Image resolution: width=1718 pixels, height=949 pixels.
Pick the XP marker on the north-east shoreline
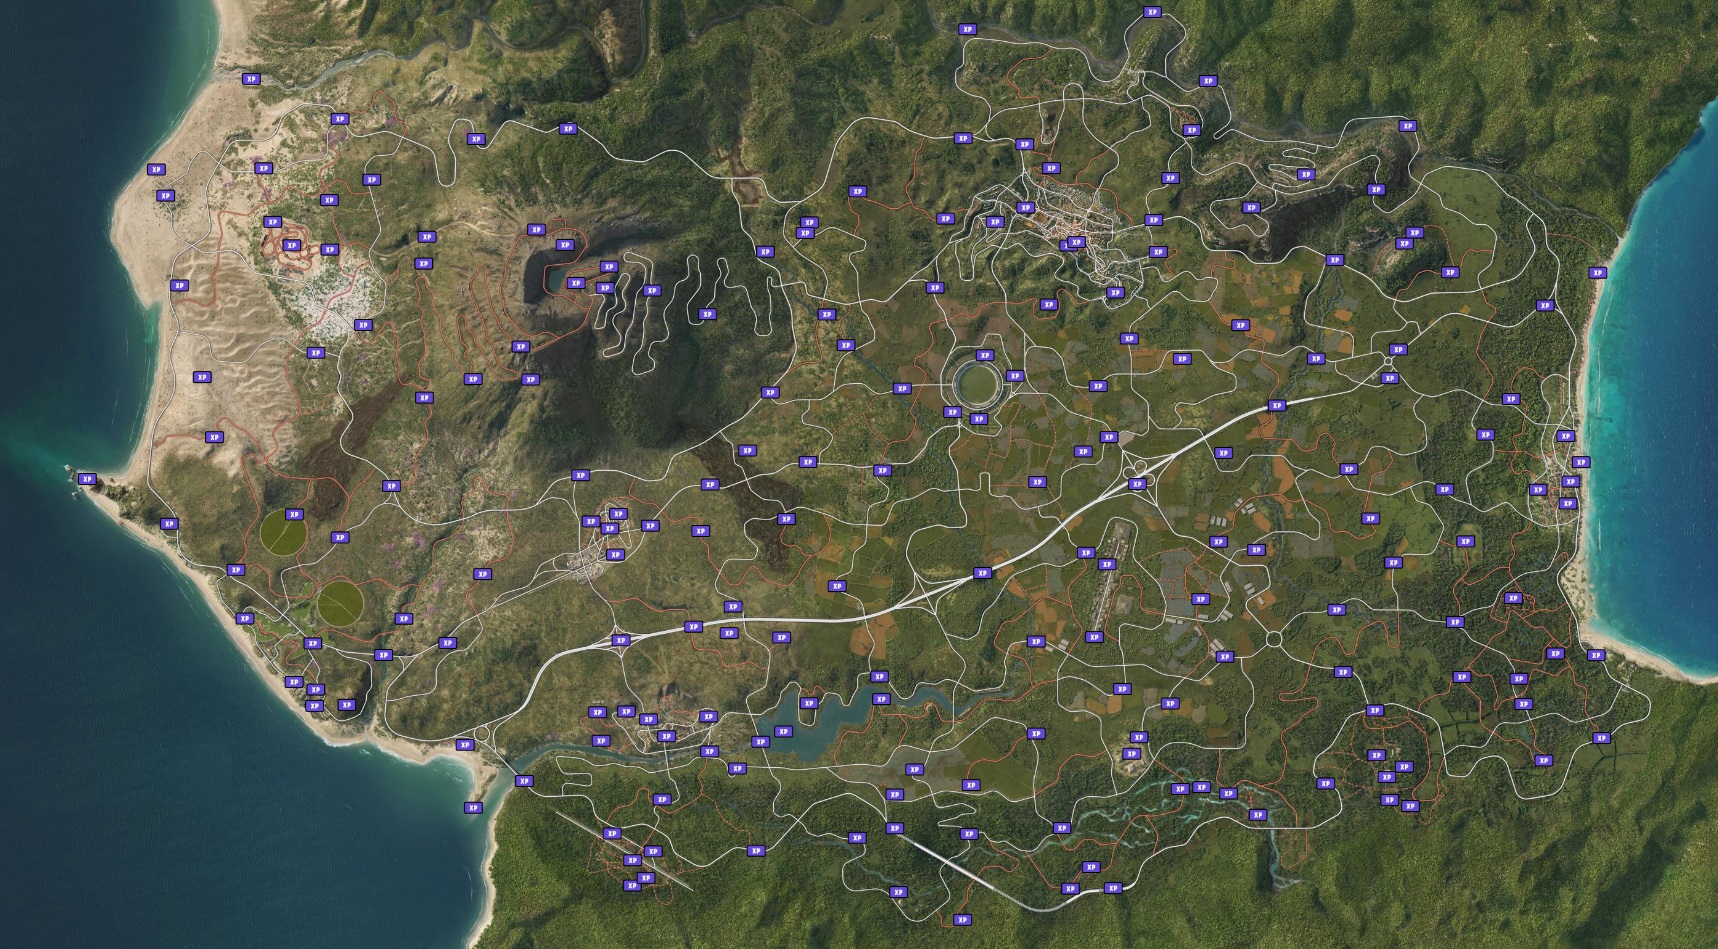point(1597,273)
